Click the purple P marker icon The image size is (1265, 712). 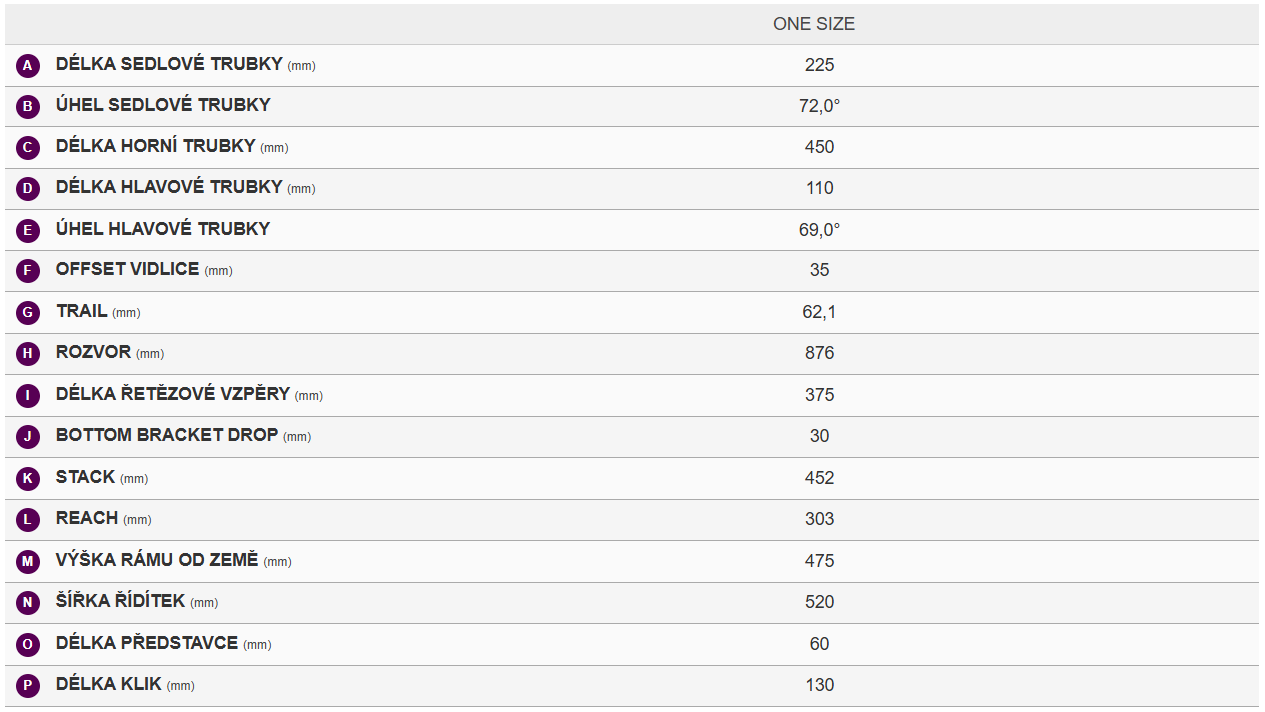(x=28, y=686)
